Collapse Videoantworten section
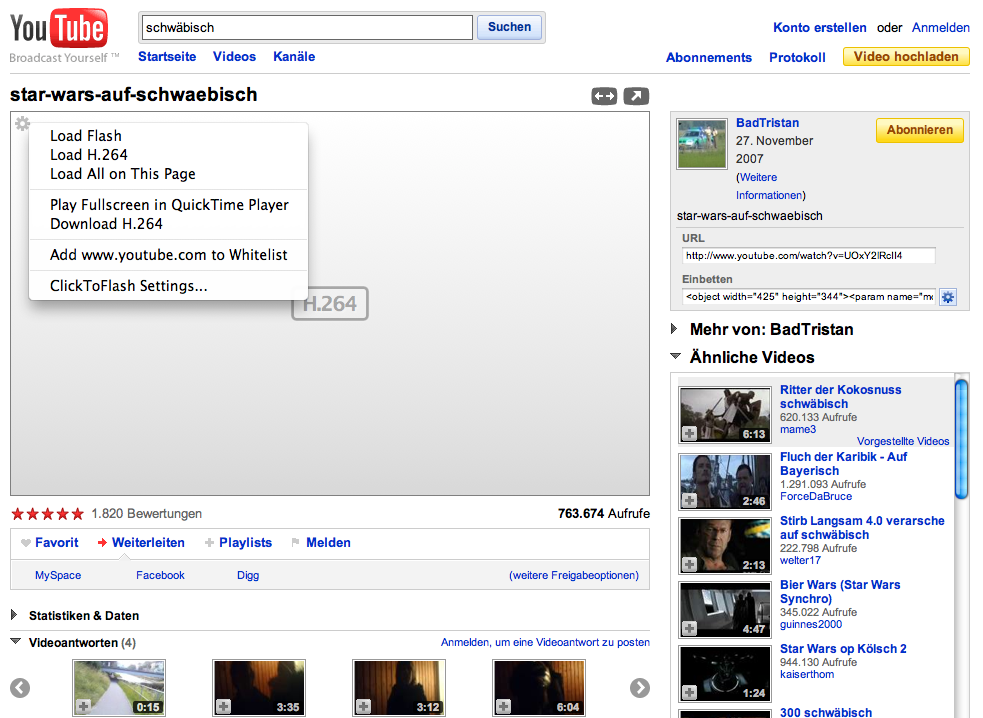 pyautogui.click(x=16, y=641)
